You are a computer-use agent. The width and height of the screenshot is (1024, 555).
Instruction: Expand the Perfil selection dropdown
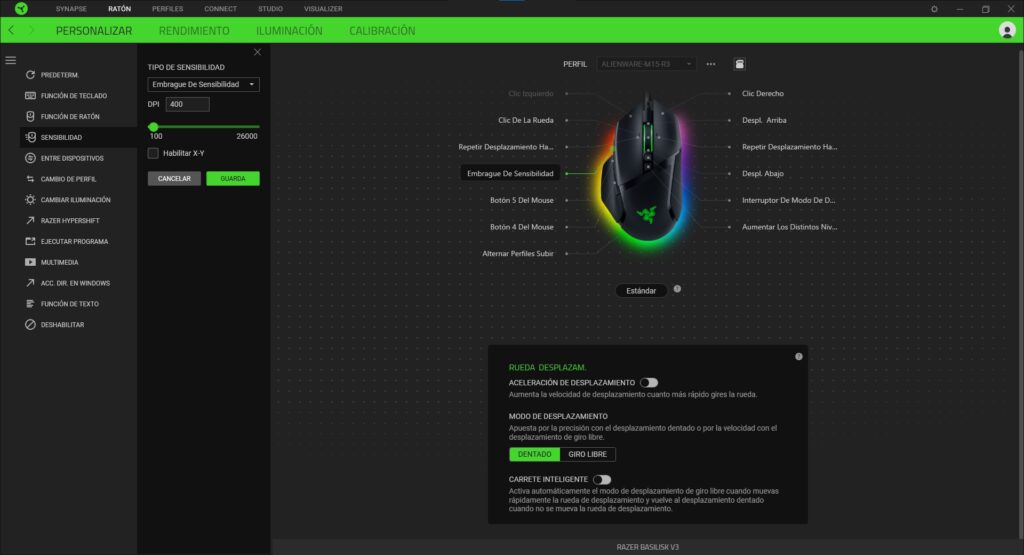click(x=647, y=64)
